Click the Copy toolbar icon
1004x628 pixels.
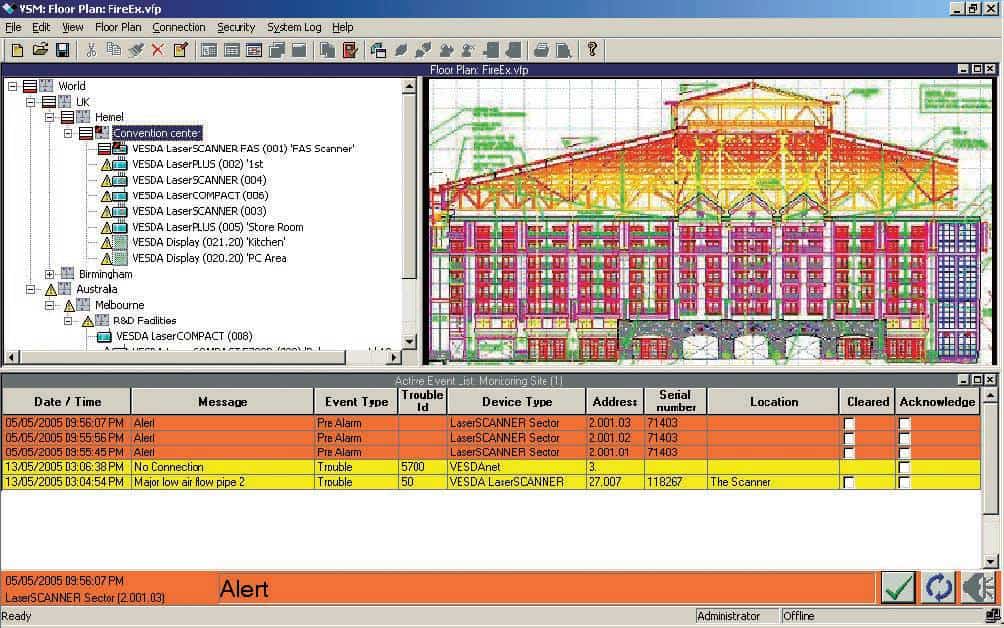[113, 50]
